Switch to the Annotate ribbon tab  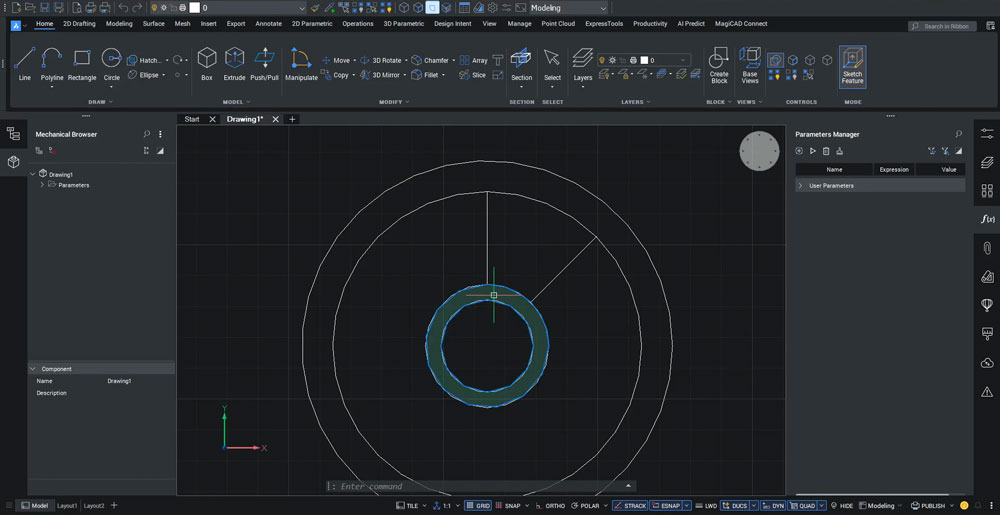point(268,23)
